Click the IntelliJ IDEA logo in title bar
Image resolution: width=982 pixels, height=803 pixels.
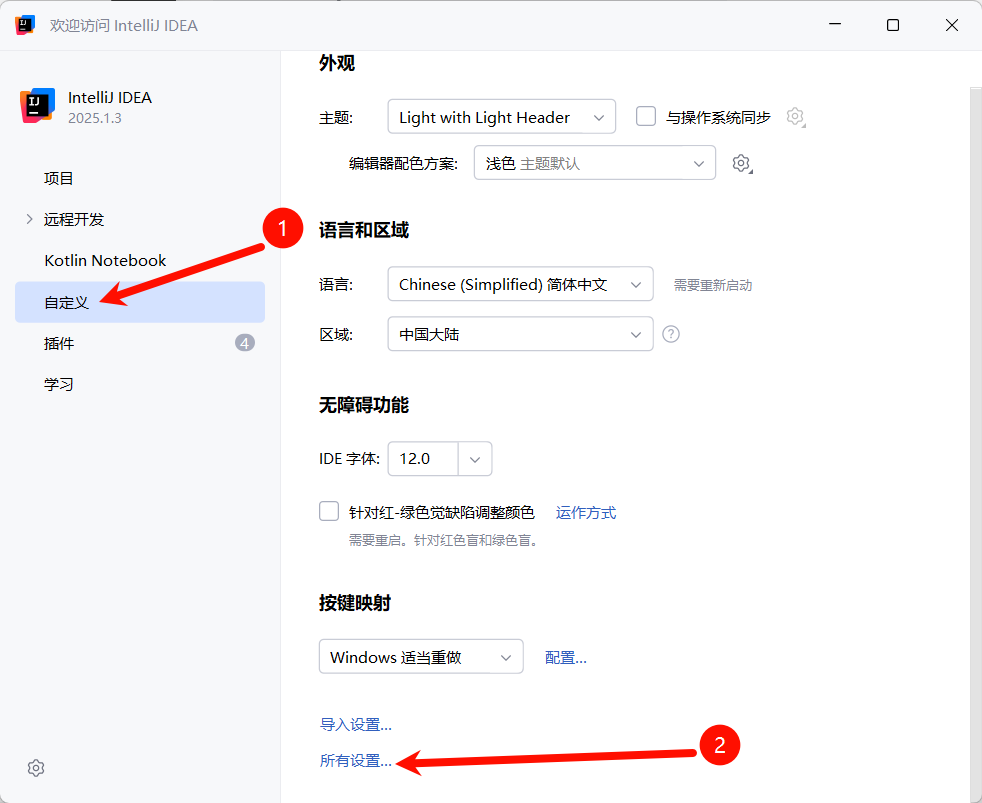pos(25,25)
